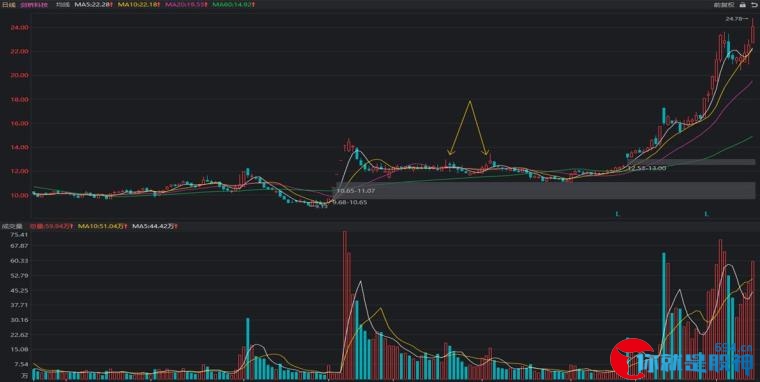
Task: Click the 45.25 volume axis label
Action: tap(20, 290)
